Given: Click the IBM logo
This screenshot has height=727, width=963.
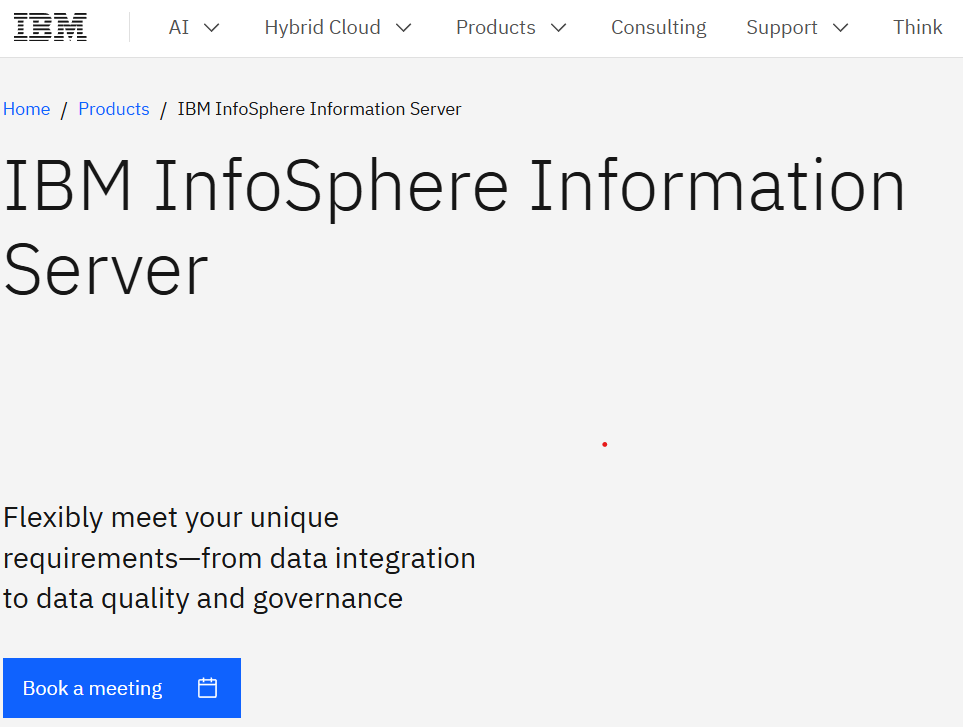Looking at the screenshot, I should (x=48, y=27).
